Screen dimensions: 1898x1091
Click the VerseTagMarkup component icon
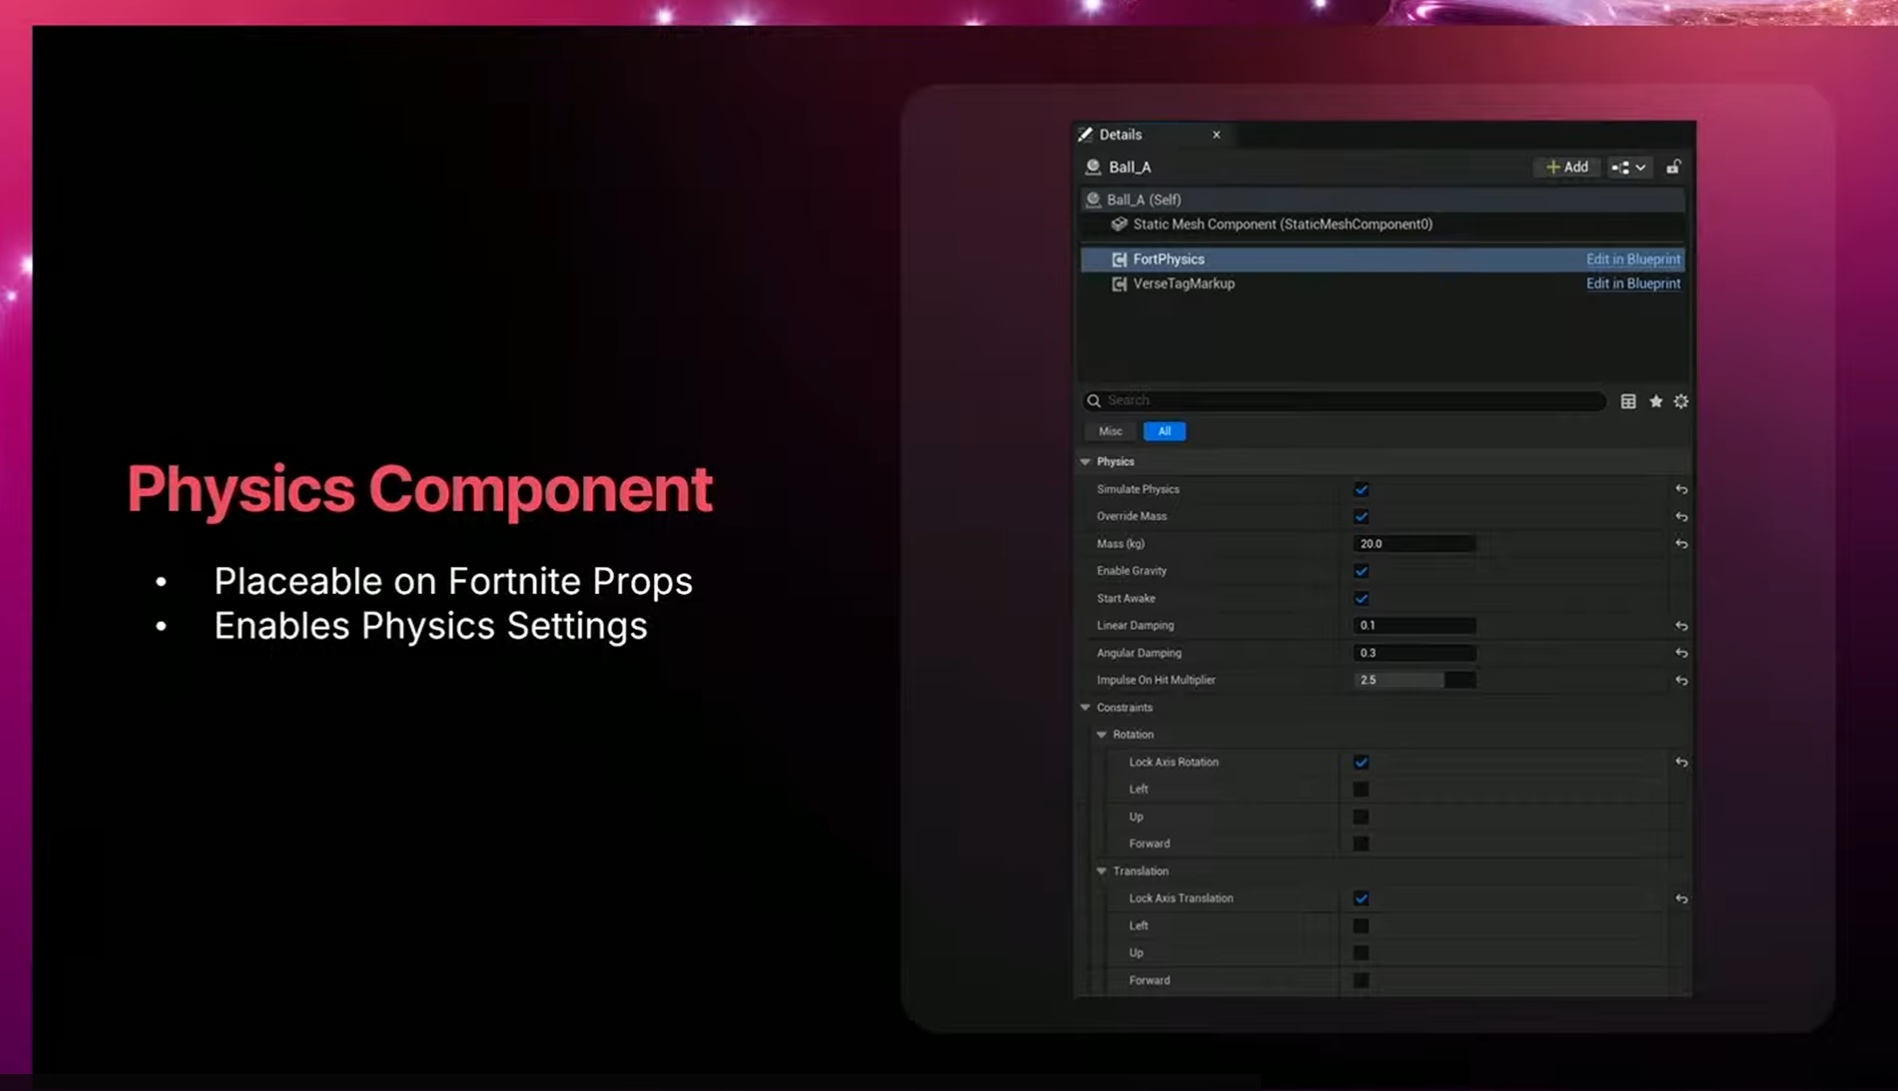point(1119,284)
